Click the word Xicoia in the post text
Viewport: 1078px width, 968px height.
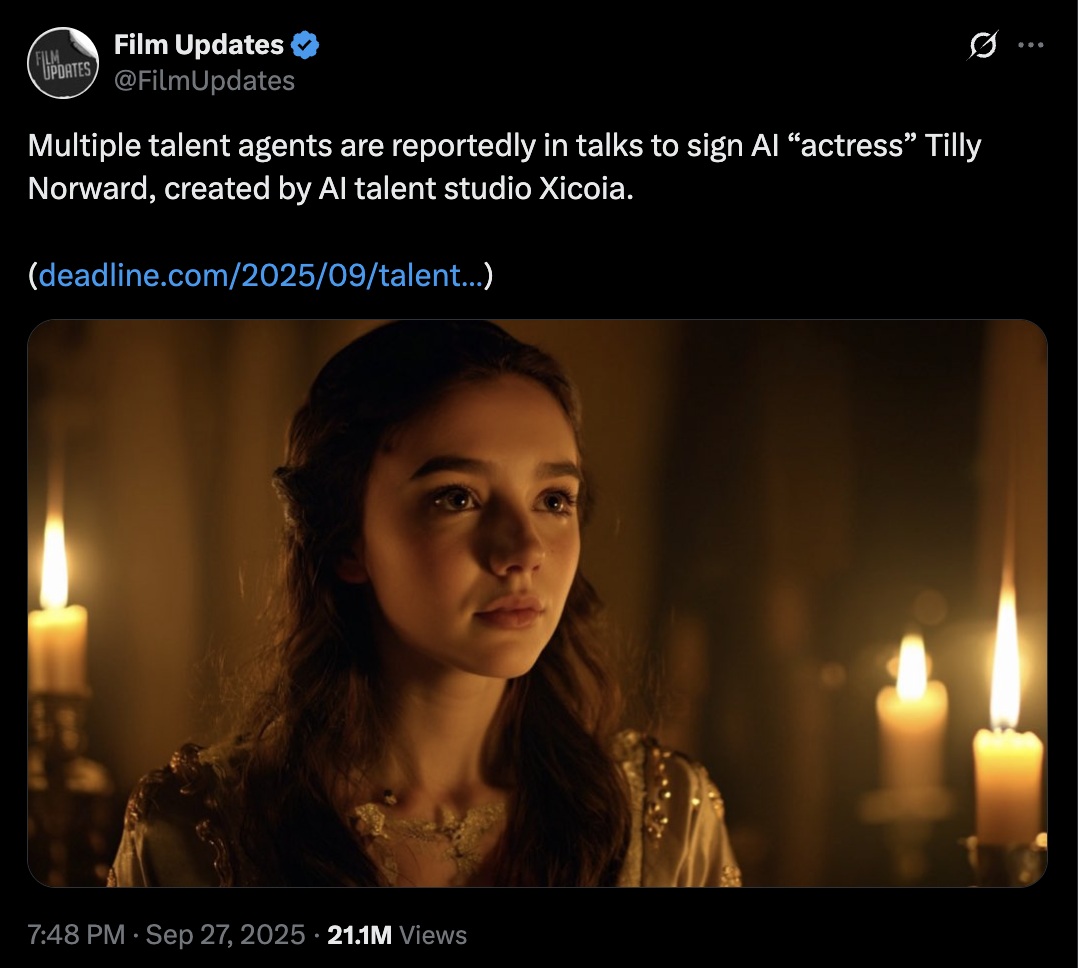coord(584,188)
